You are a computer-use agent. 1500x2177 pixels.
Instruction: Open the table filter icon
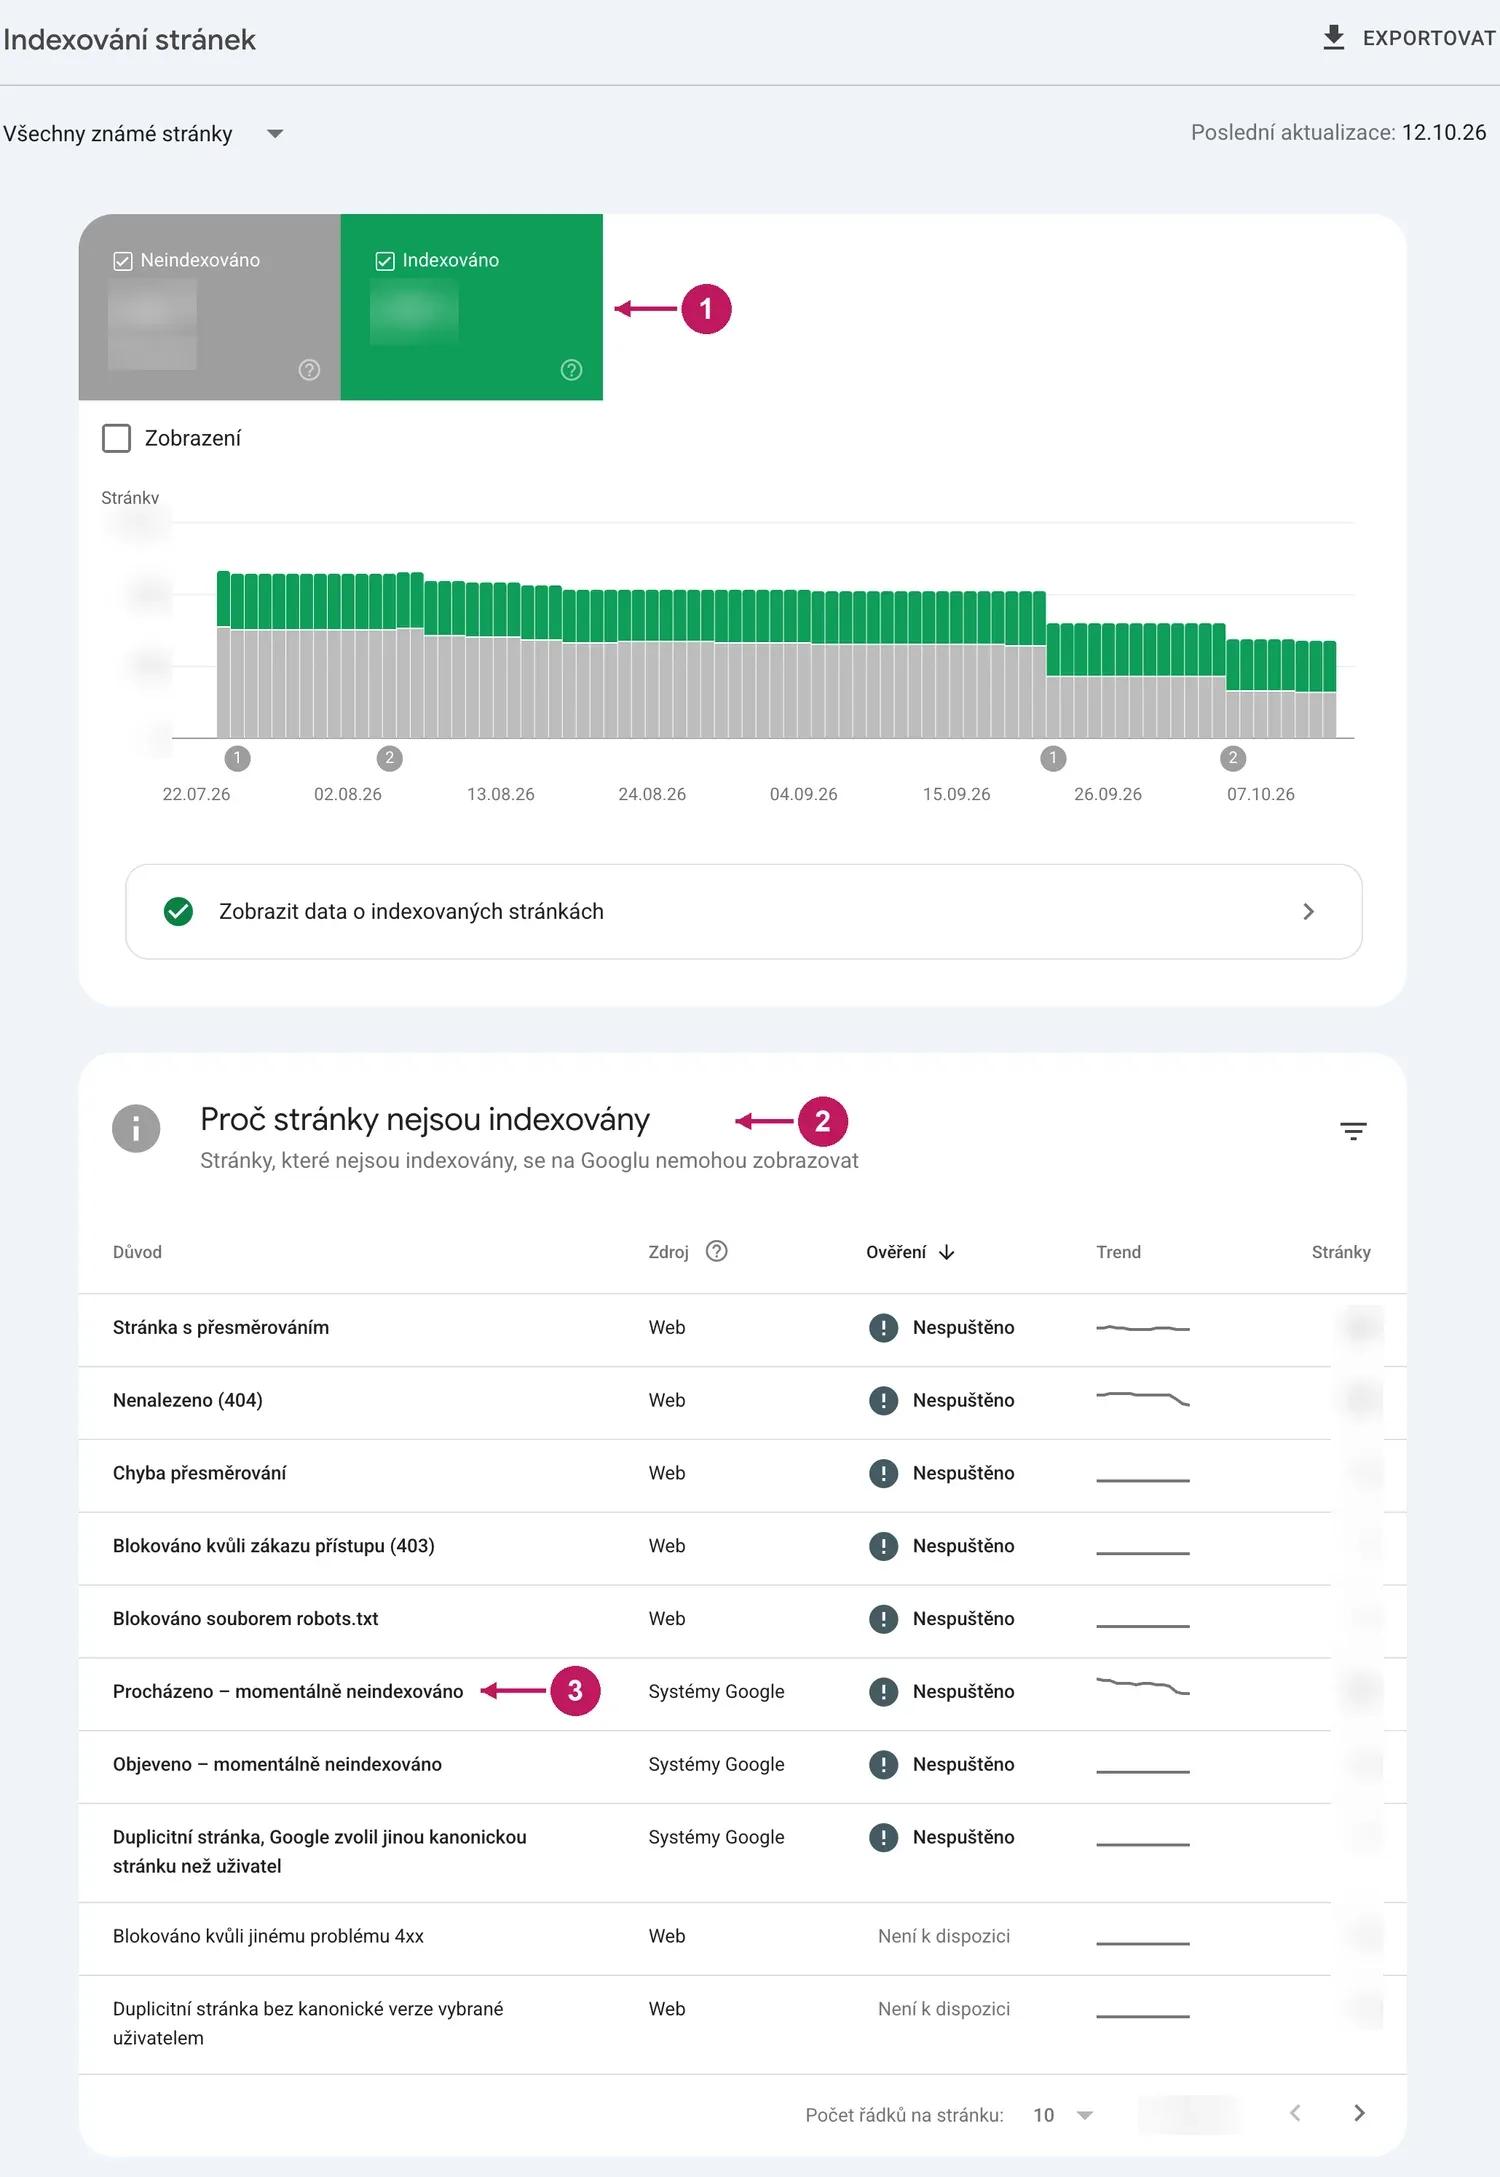1353,1131
